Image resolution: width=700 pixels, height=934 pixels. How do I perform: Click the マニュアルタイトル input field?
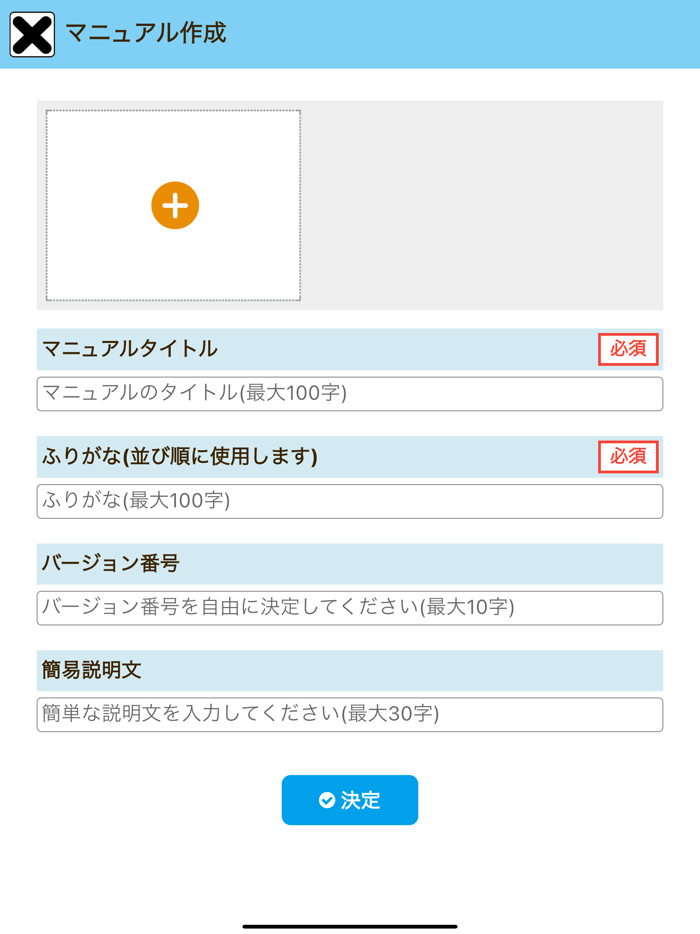(349, 394)
